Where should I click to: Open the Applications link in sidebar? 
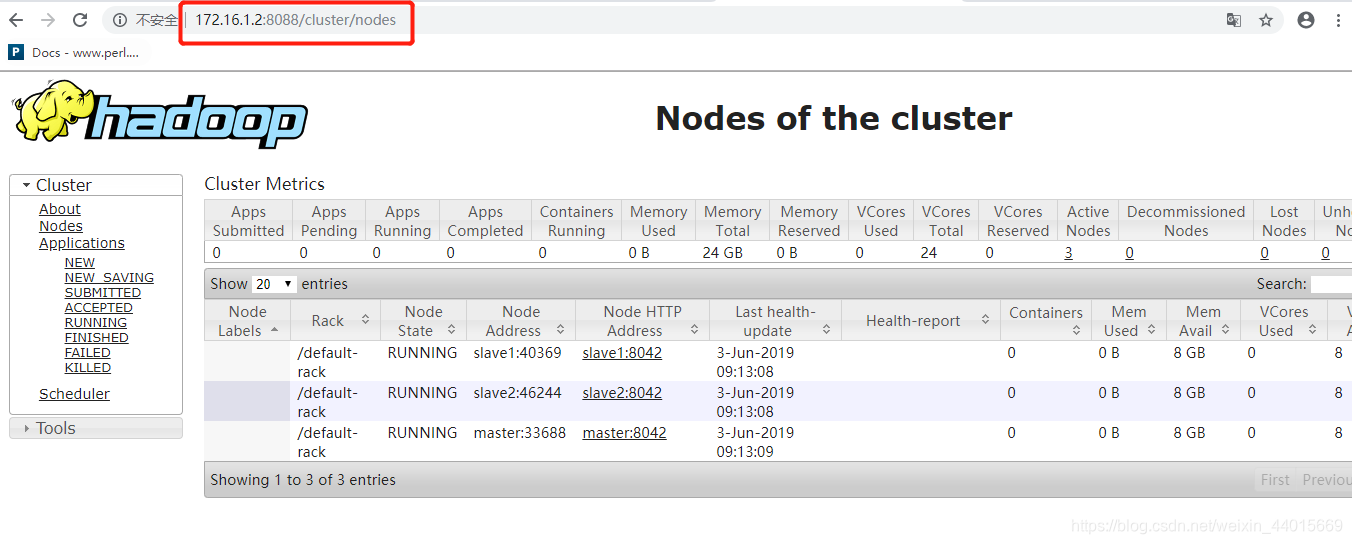tap(82, 243)
